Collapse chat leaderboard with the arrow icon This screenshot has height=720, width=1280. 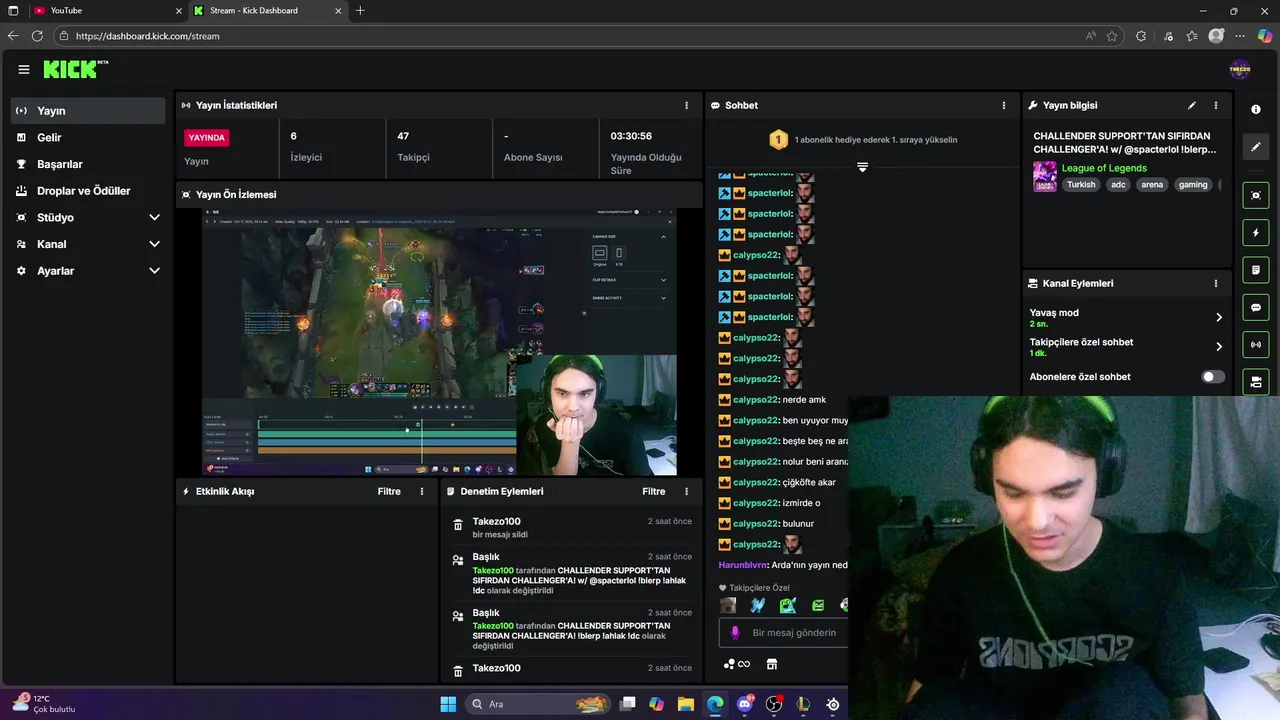(x=862, y=167)
